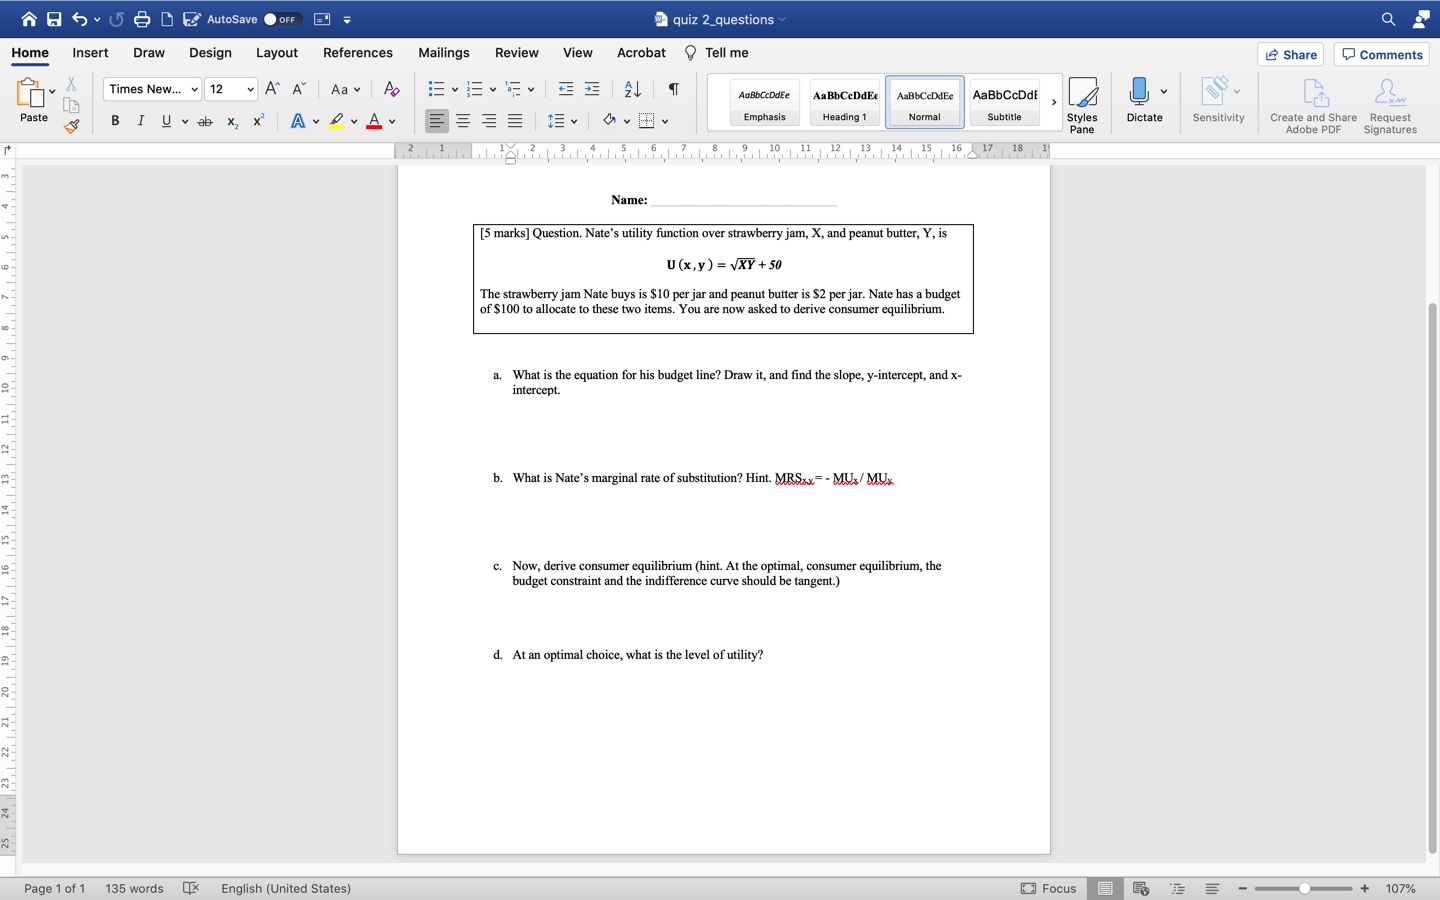Print the document using the toolbar icon

[x=141, y=18]
